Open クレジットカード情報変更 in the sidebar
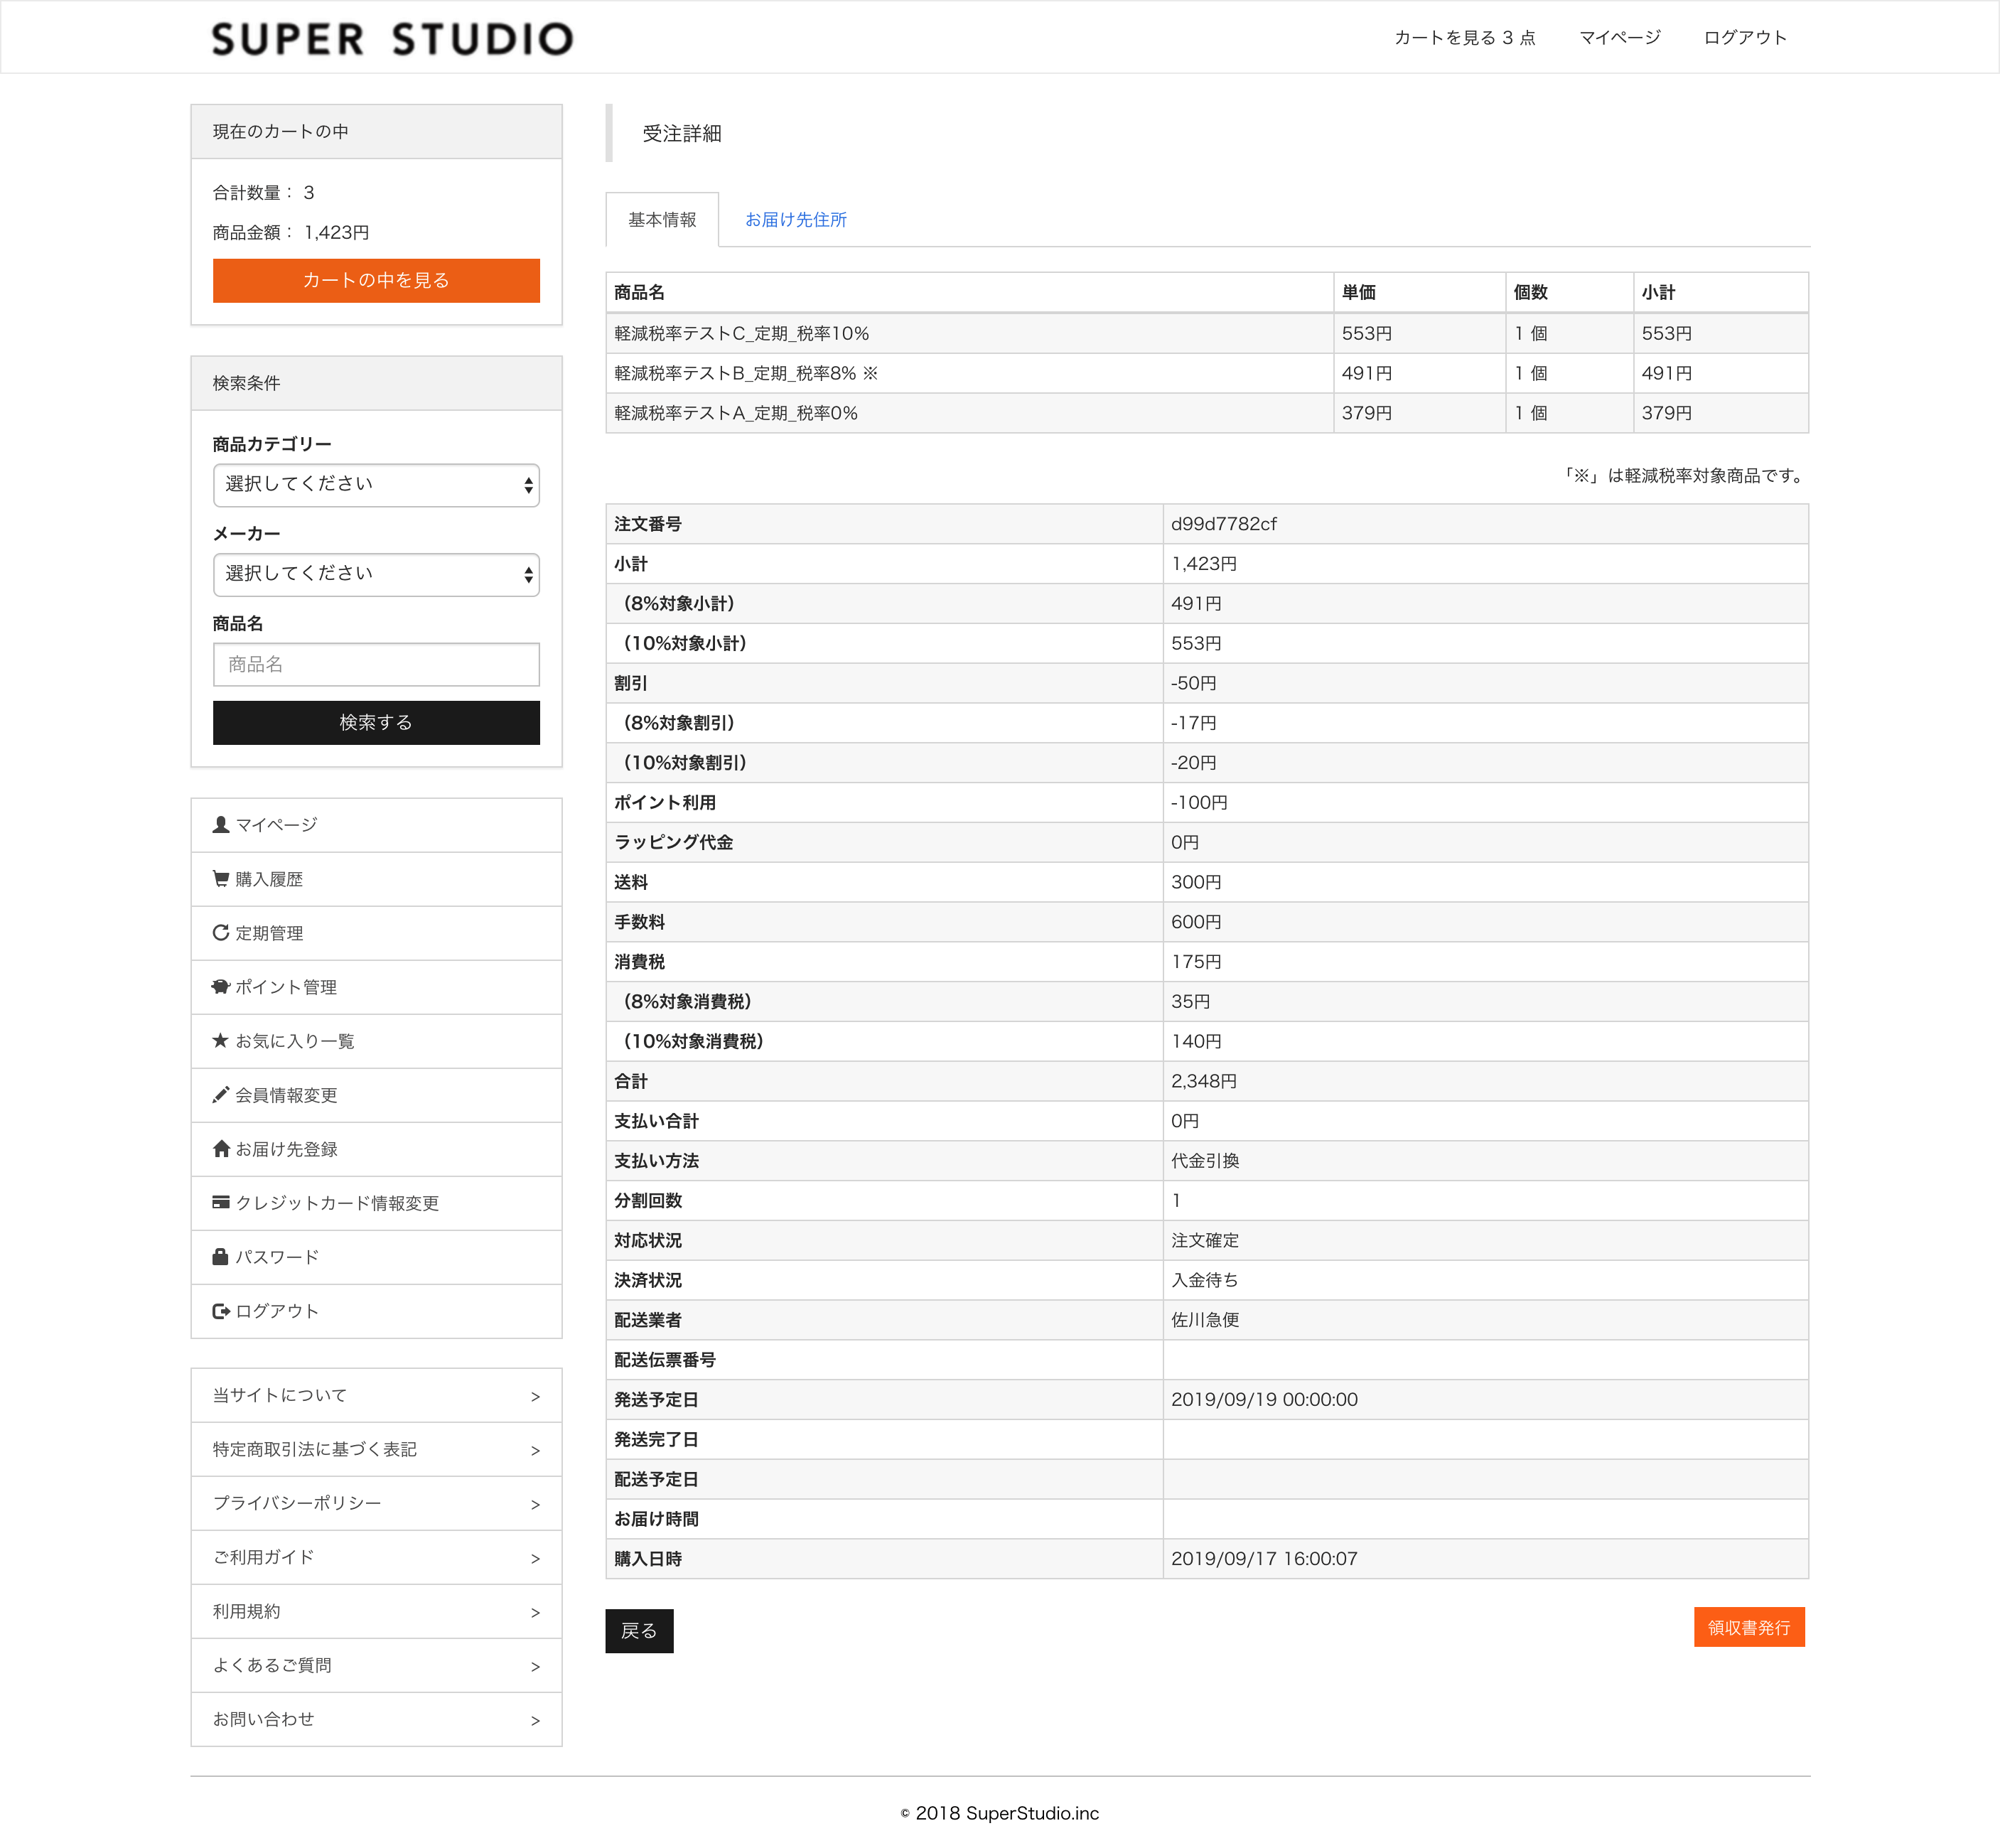 (376, 1203)
